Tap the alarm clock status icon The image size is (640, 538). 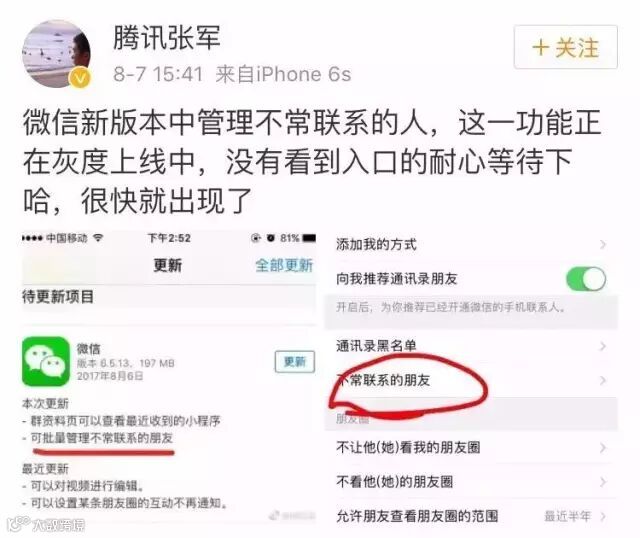[270, 238]
